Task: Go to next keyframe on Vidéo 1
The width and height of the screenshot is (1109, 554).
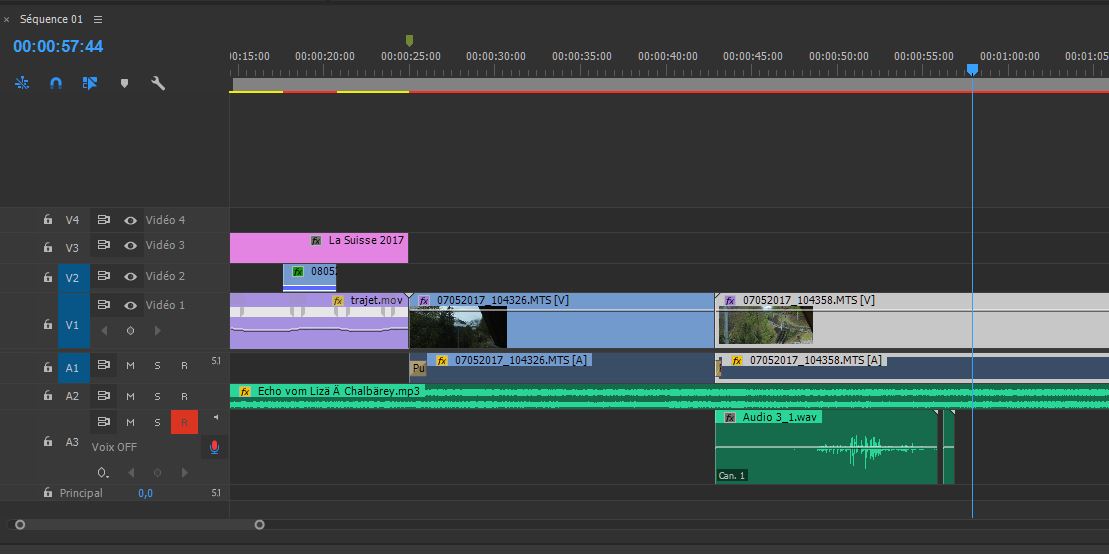Action: (x=157, y=331)
